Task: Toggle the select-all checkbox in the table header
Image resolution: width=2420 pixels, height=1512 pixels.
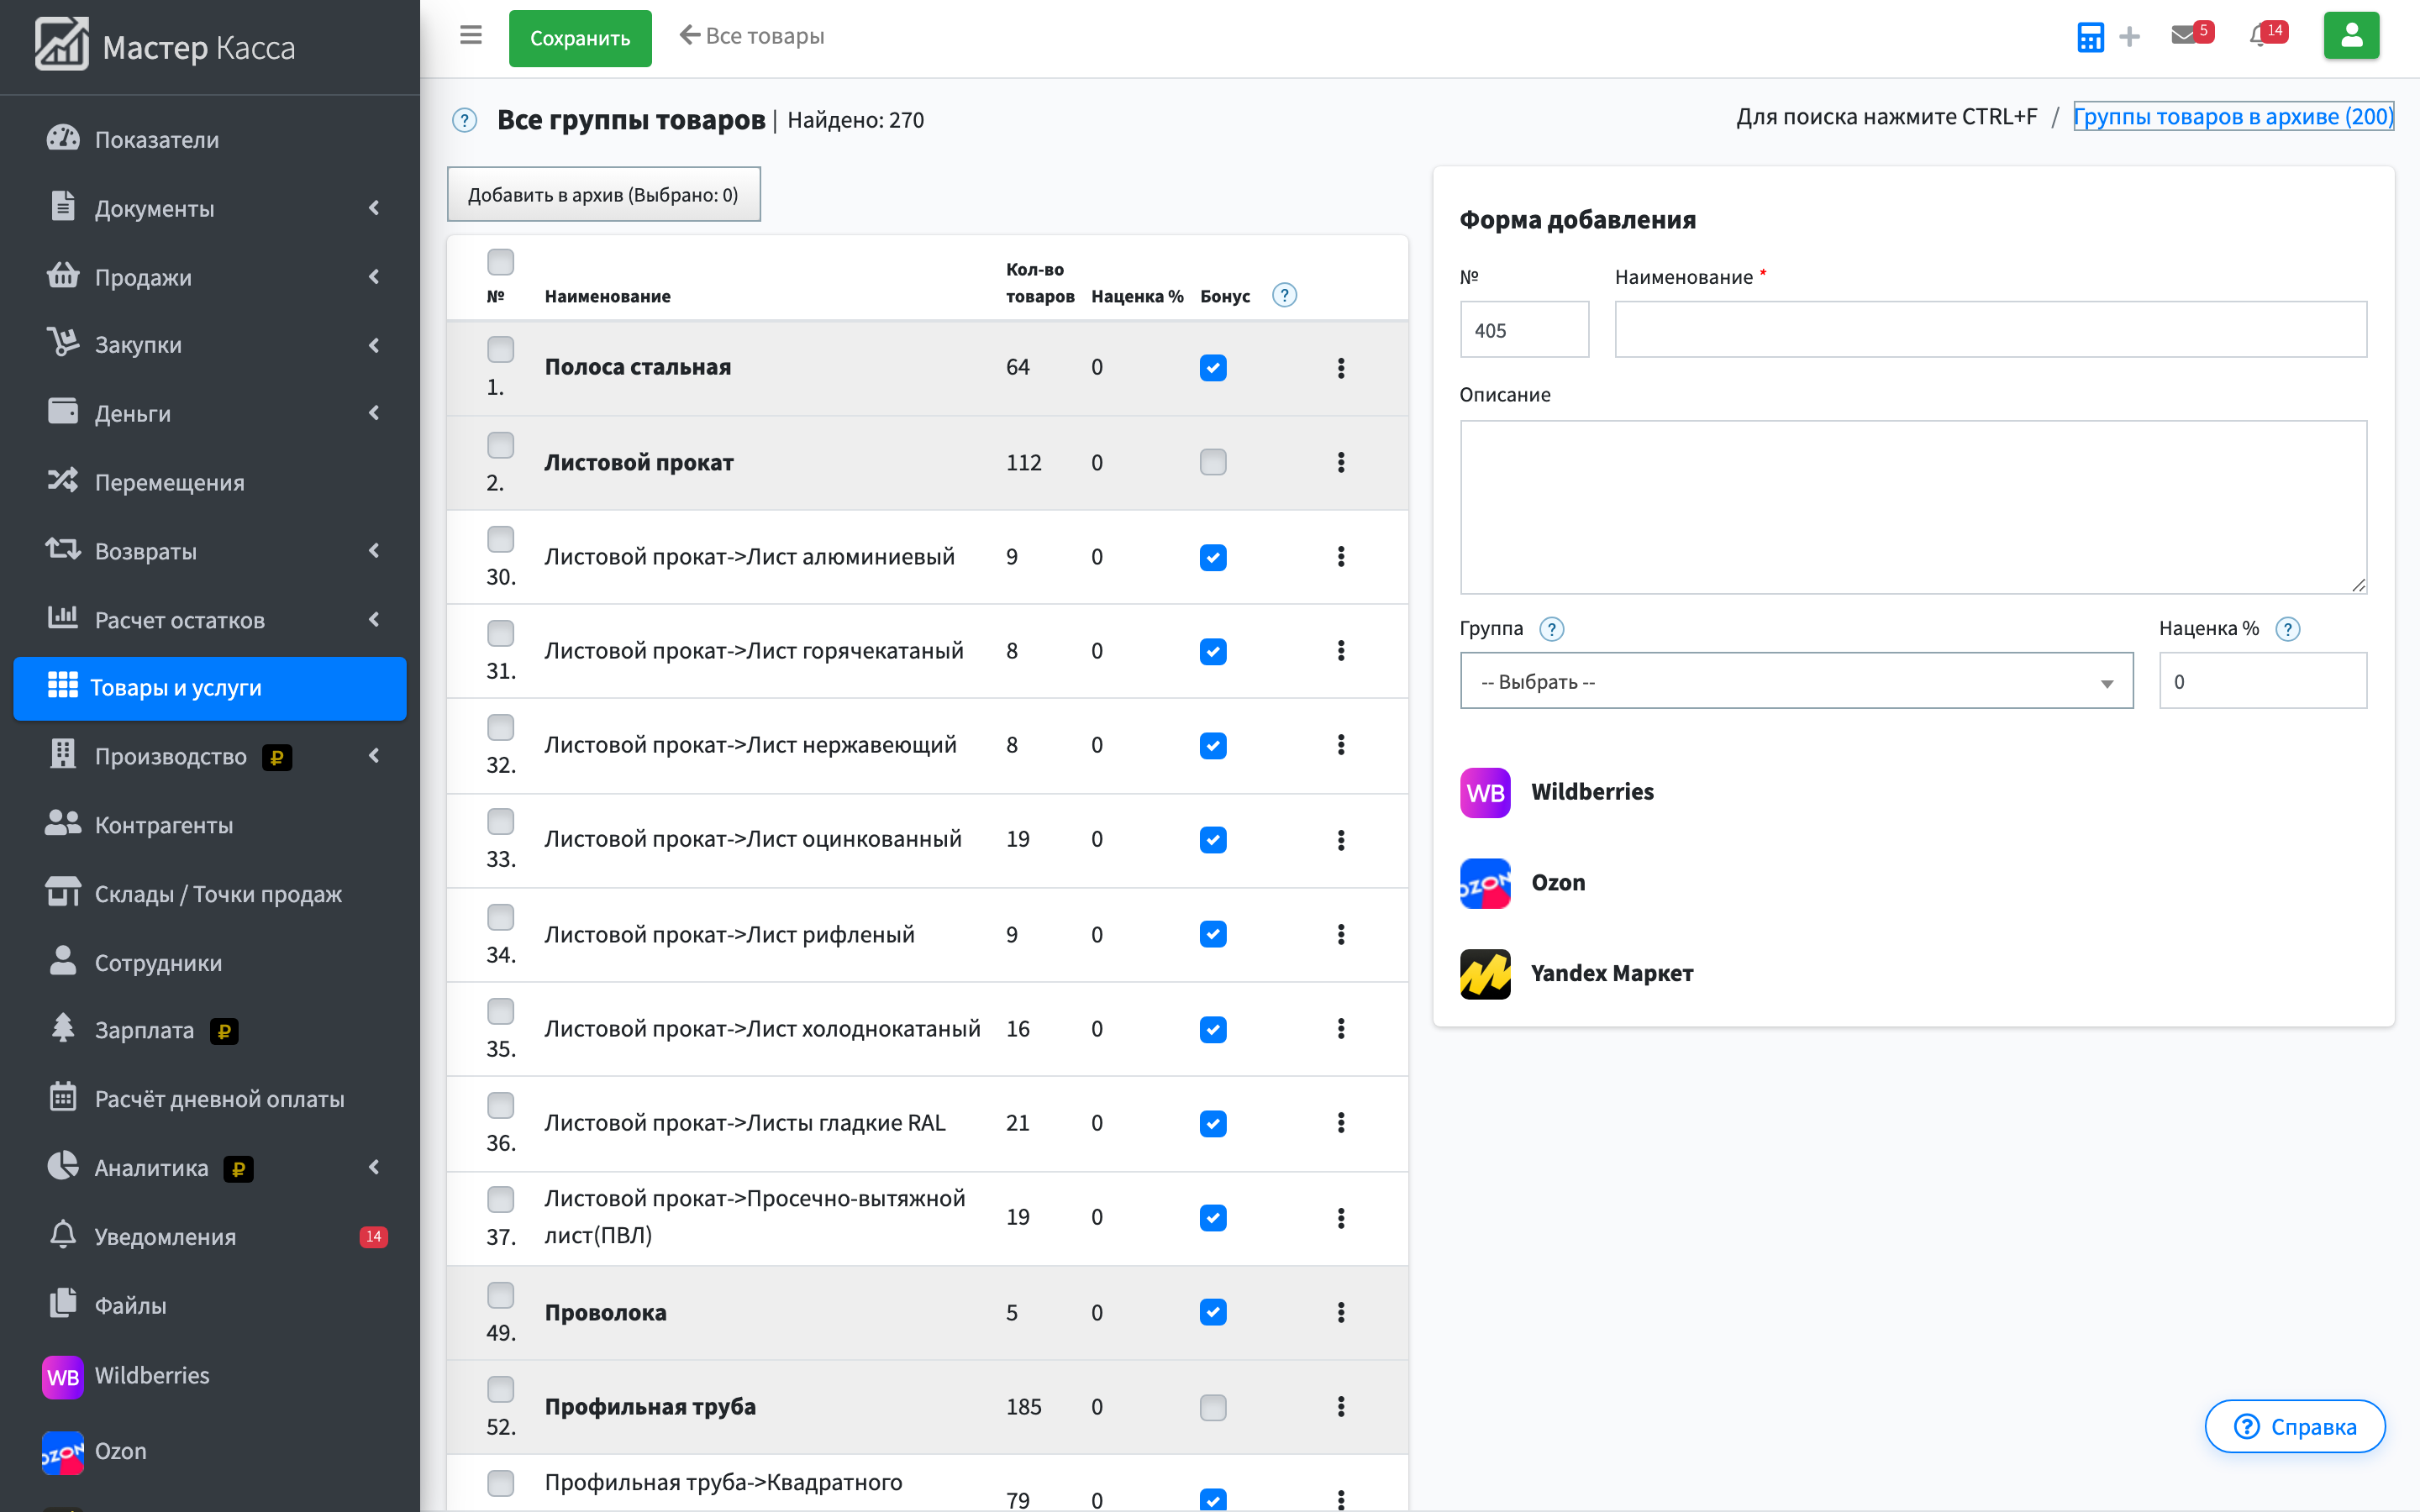Action: [500, 262]
